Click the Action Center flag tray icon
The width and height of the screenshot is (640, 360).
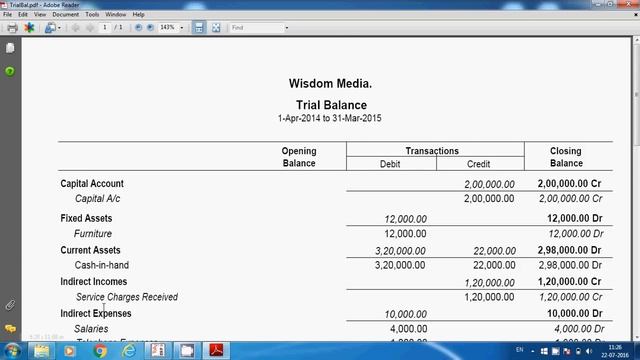point(567,351)
